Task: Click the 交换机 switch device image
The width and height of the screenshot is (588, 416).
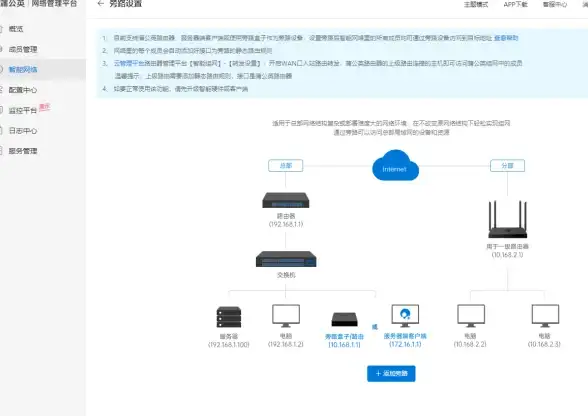Action: point(286,259)
